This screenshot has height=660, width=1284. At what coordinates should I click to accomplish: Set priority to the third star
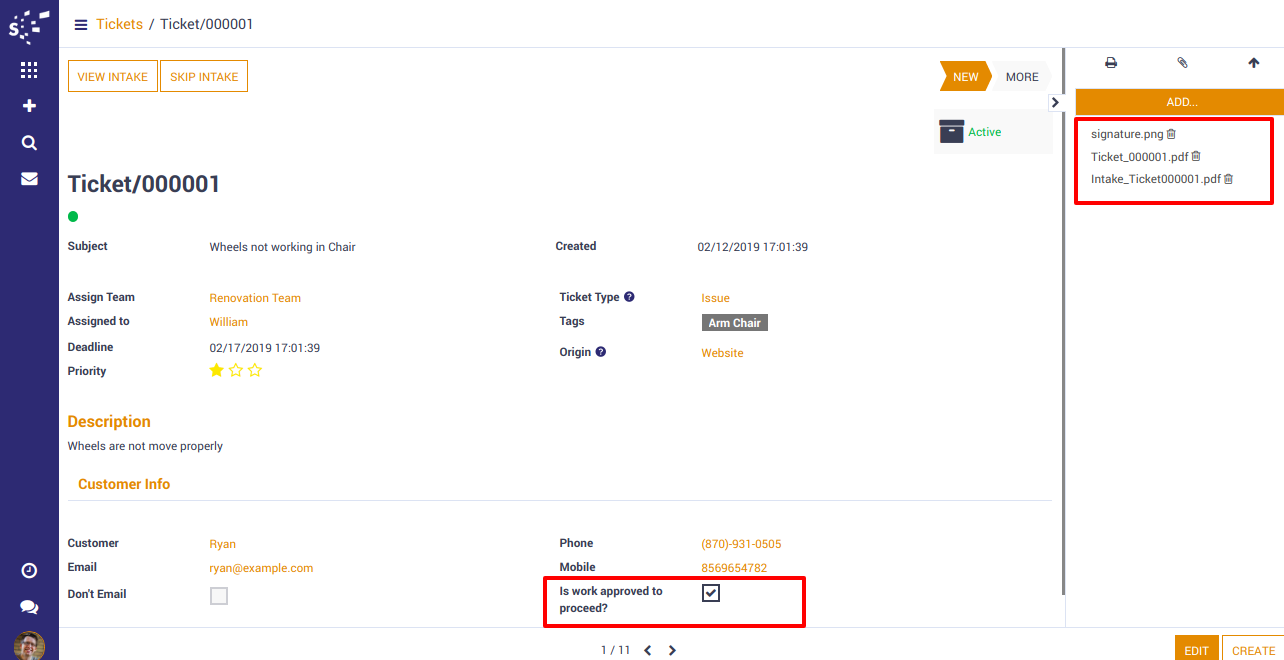(x=255, y=371)
